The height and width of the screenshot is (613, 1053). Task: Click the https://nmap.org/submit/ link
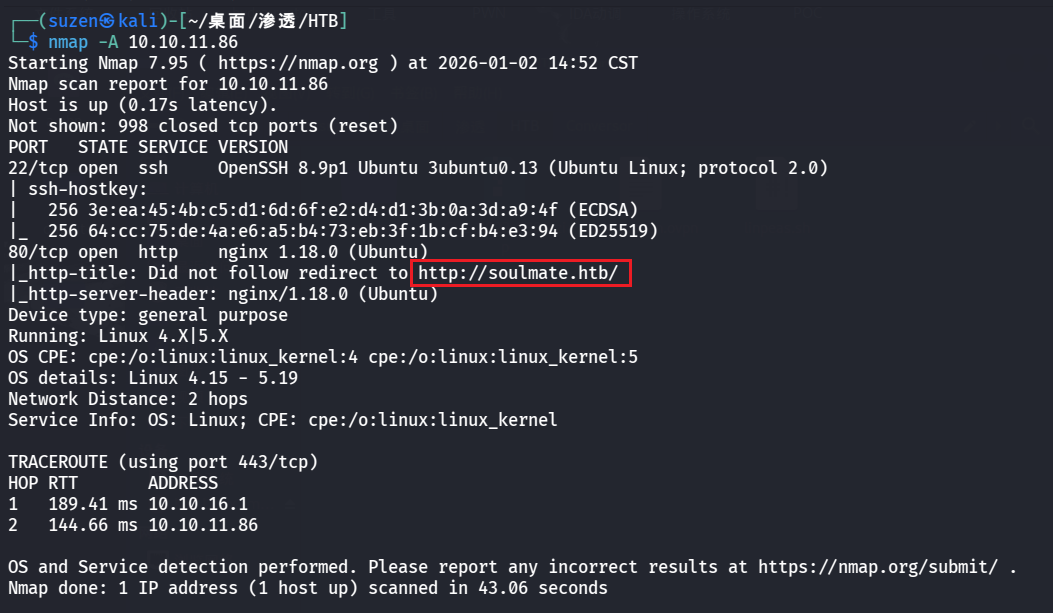tap(877, 566)
